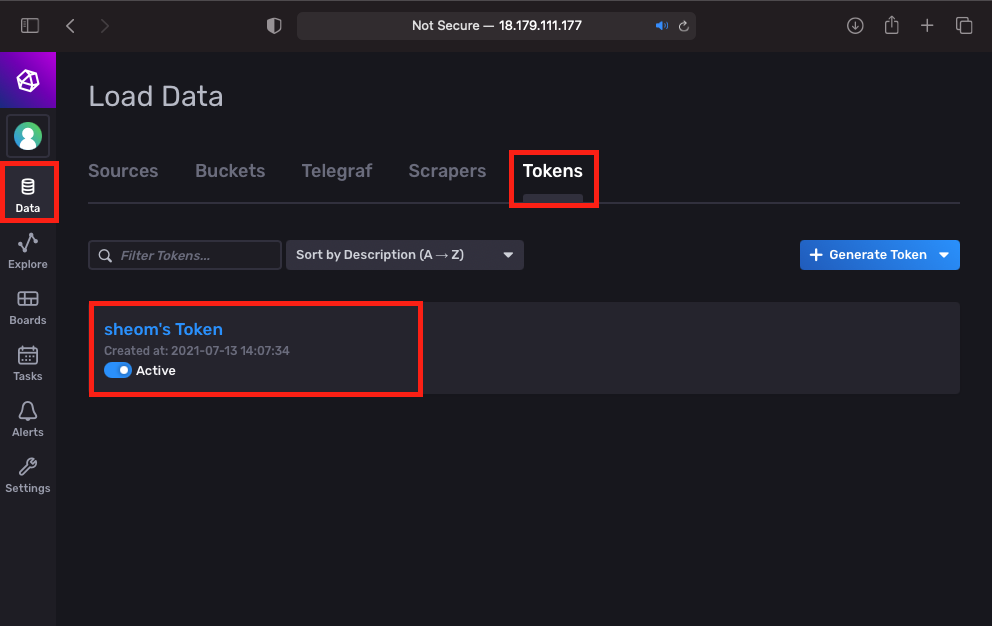Disable the Active toggle on sheom's Token
This screenshot has width=992, height=626.
click(118, 370)
